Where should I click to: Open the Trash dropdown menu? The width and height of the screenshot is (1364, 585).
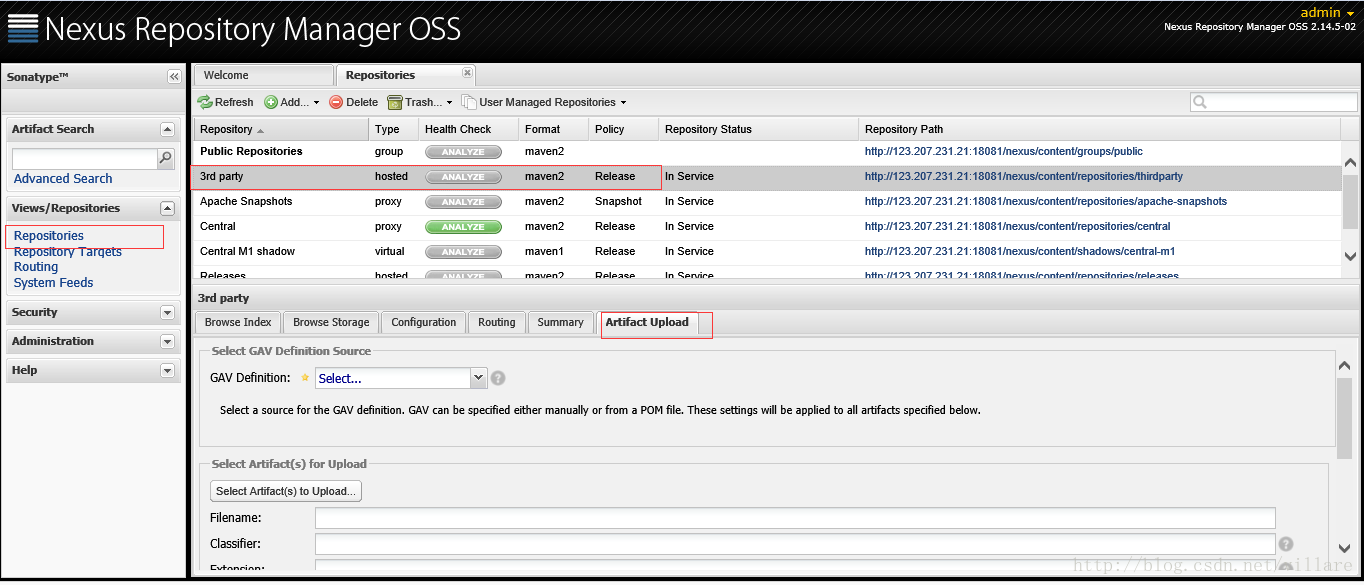pos(420,102)
